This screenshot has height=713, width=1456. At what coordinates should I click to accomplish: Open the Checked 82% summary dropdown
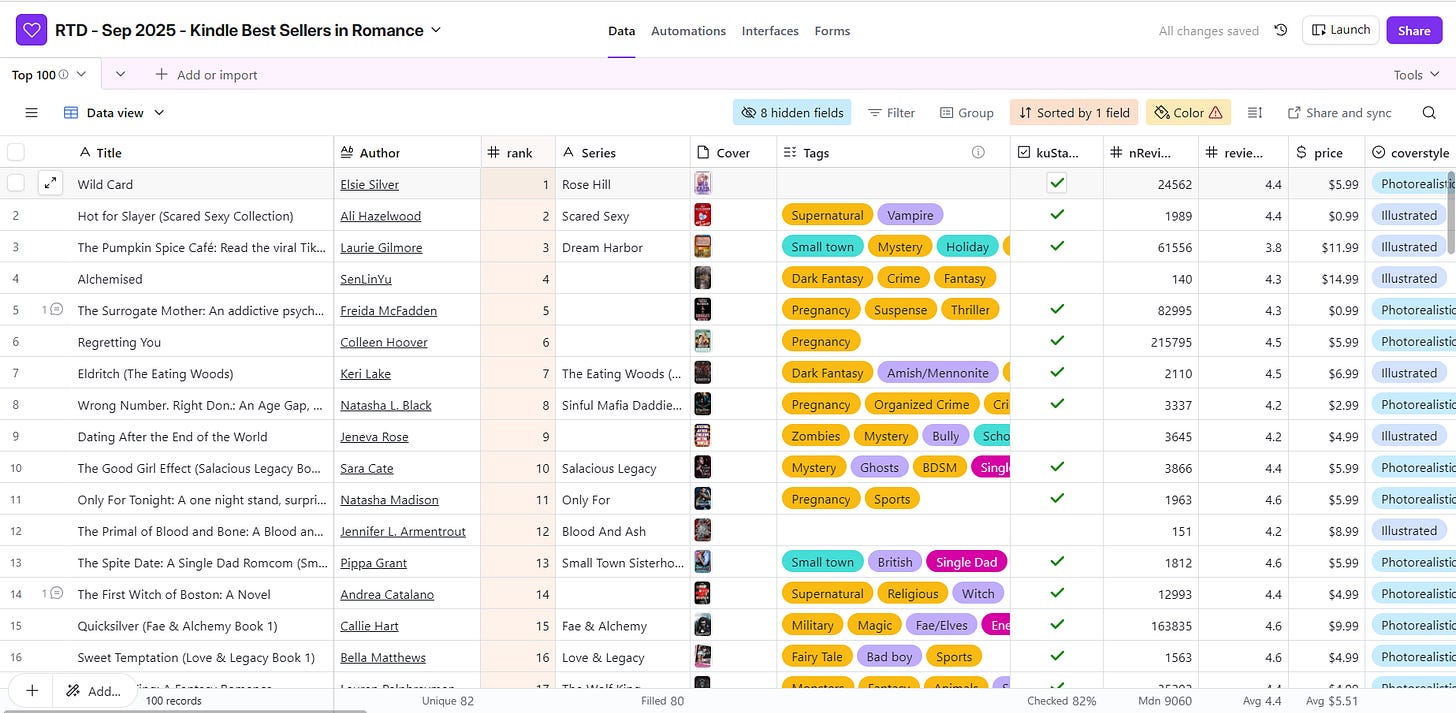(1061, 701)
